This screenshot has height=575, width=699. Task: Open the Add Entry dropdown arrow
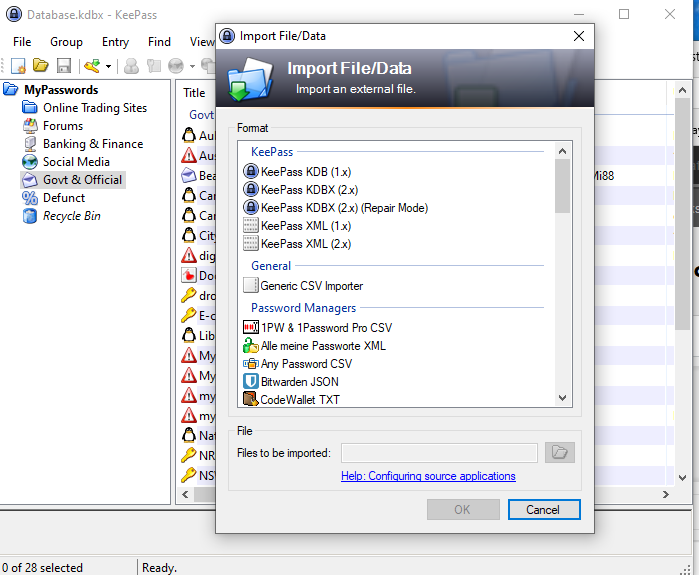pyautogui.click(x=108, y=66)
